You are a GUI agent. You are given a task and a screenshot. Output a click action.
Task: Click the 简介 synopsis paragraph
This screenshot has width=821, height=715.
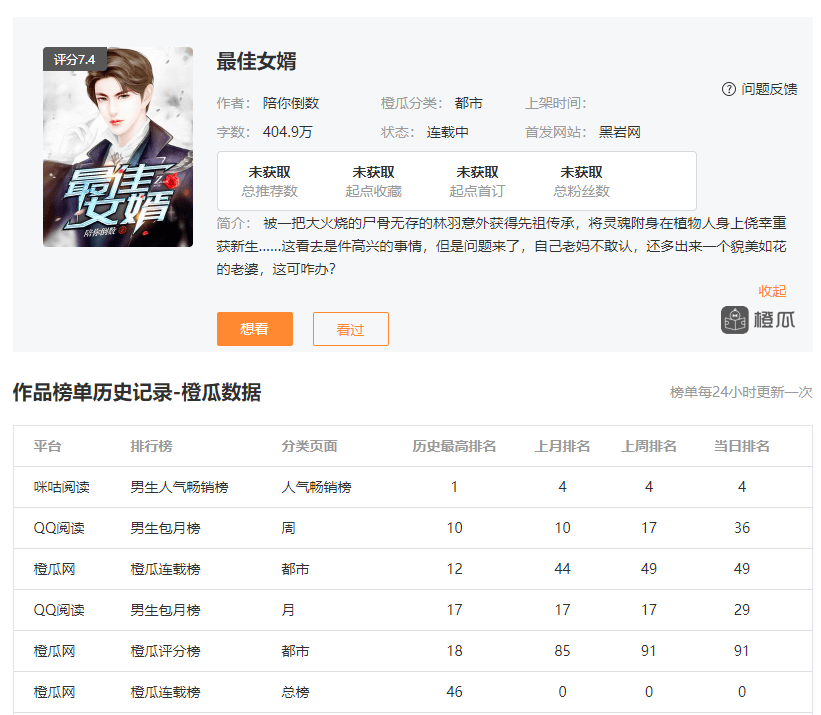[x=502, y=246]
